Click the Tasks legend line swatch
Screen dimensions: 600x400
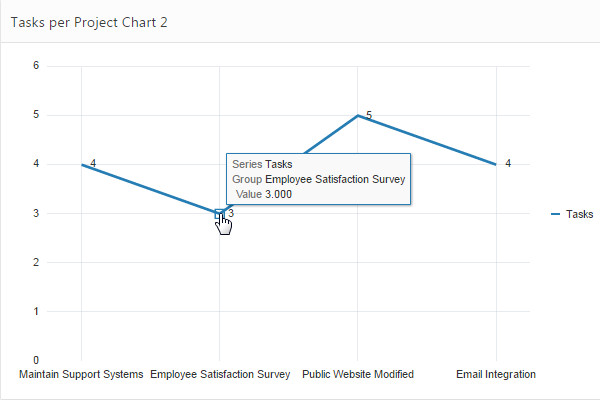click(555, 214)
